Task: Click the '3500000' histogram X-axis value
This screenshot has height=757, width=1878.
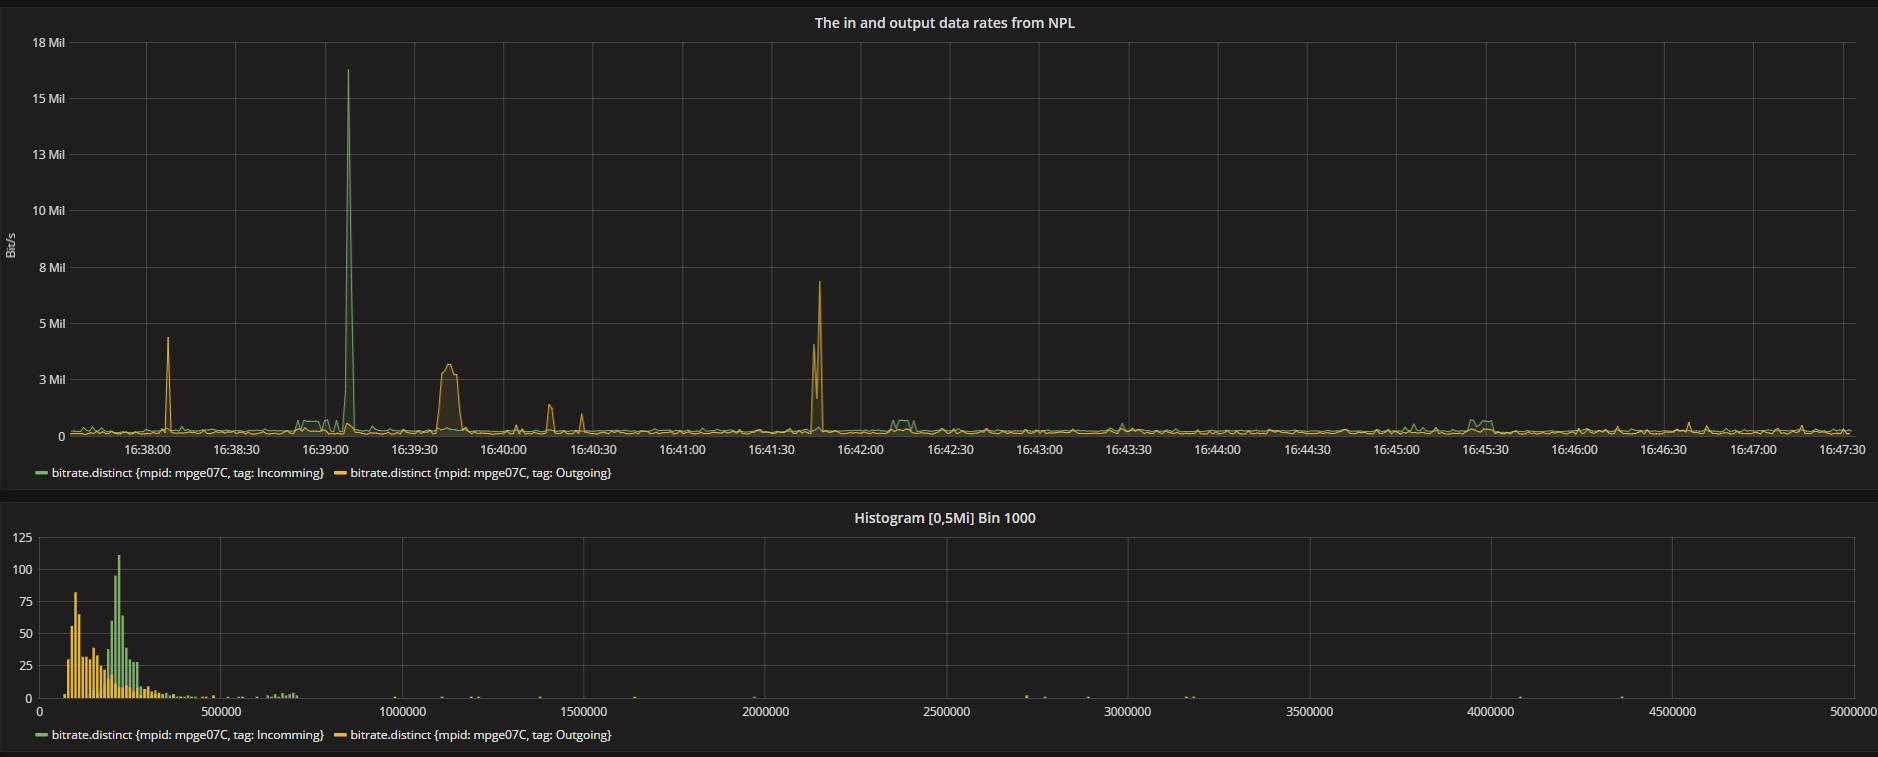Action: [x=1309, y=712]
